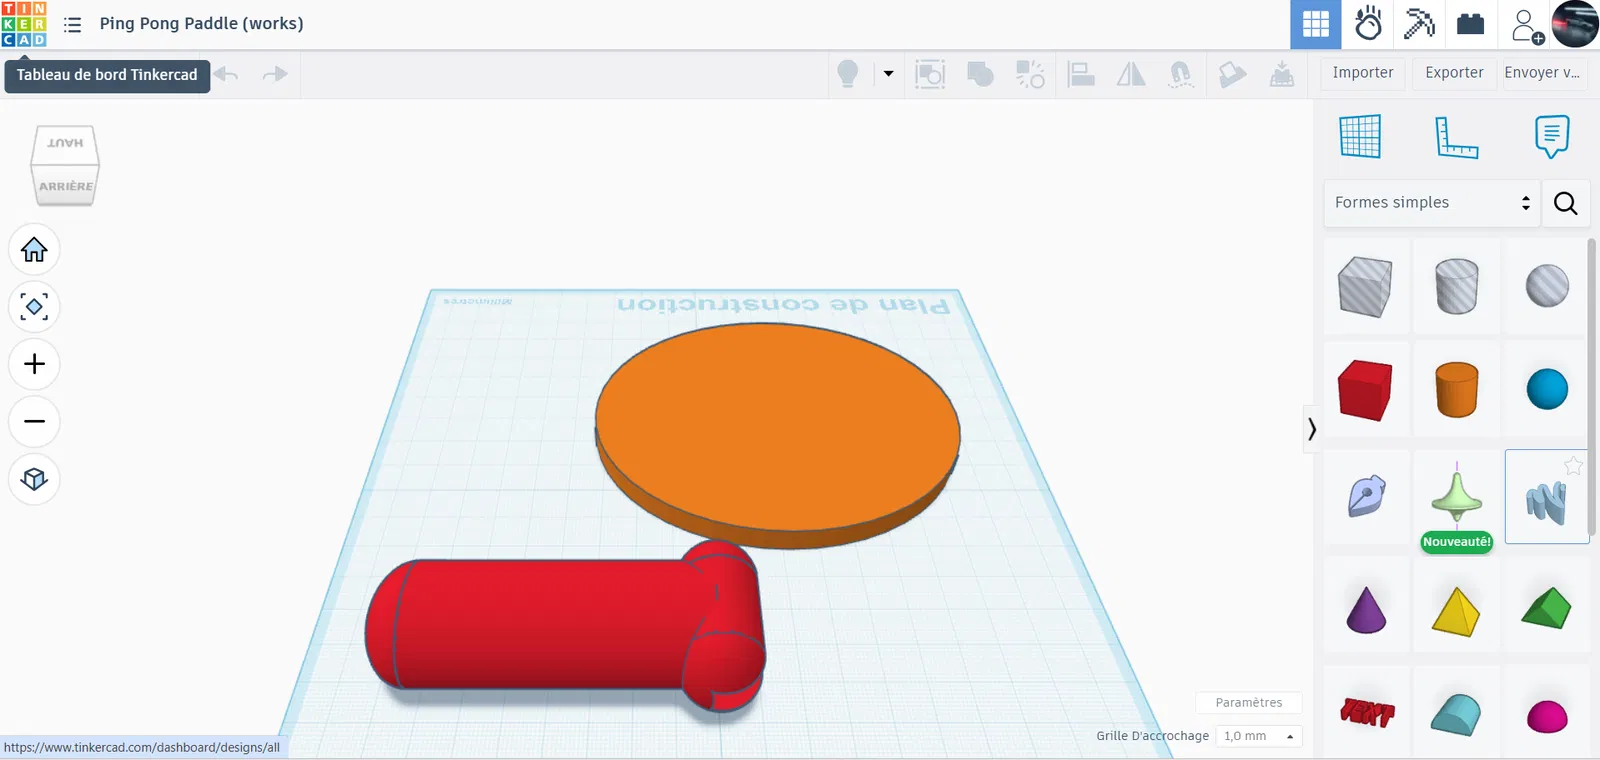This screenshot has width=1600, height=760.
Task: Click the drop-to-workplane icon
Action: (x=1282, y=74)
